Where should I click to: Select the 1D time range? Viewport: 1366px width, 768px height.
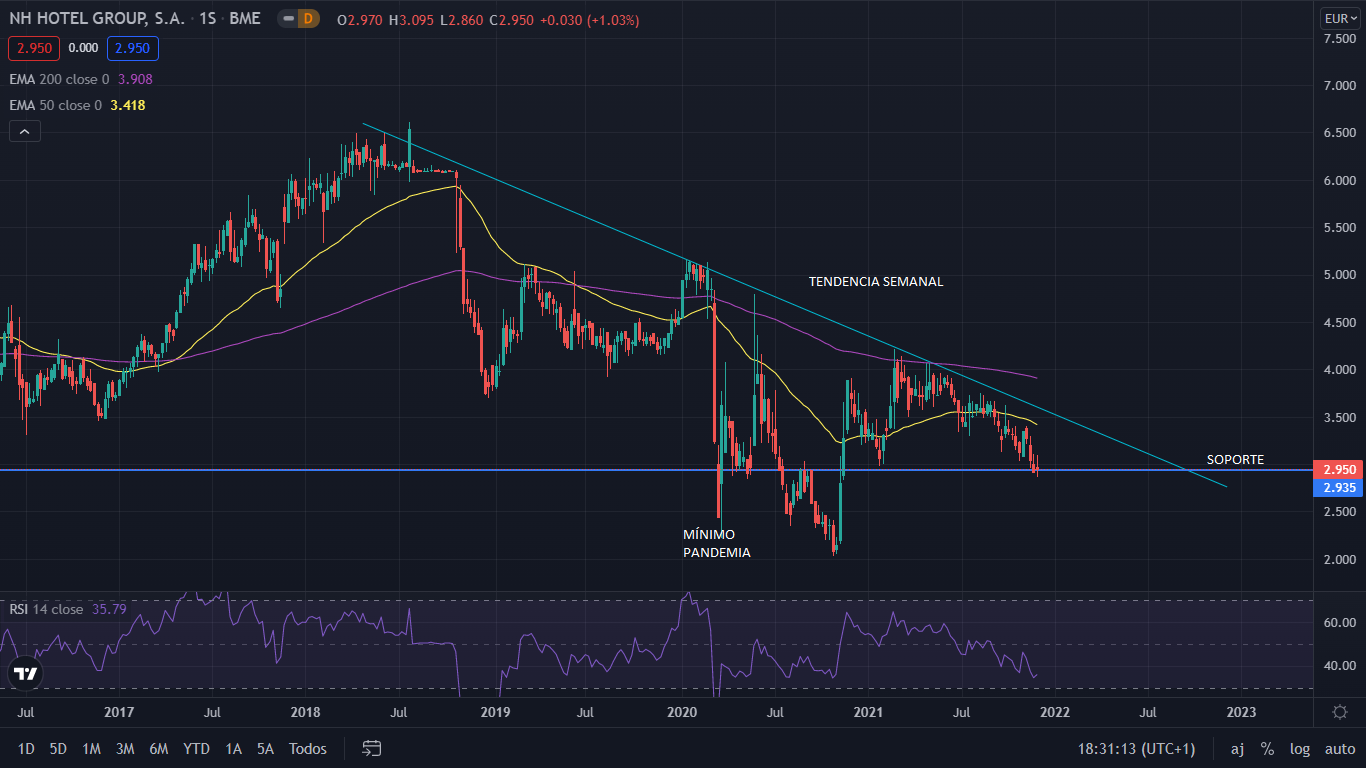tap(26, 748)
